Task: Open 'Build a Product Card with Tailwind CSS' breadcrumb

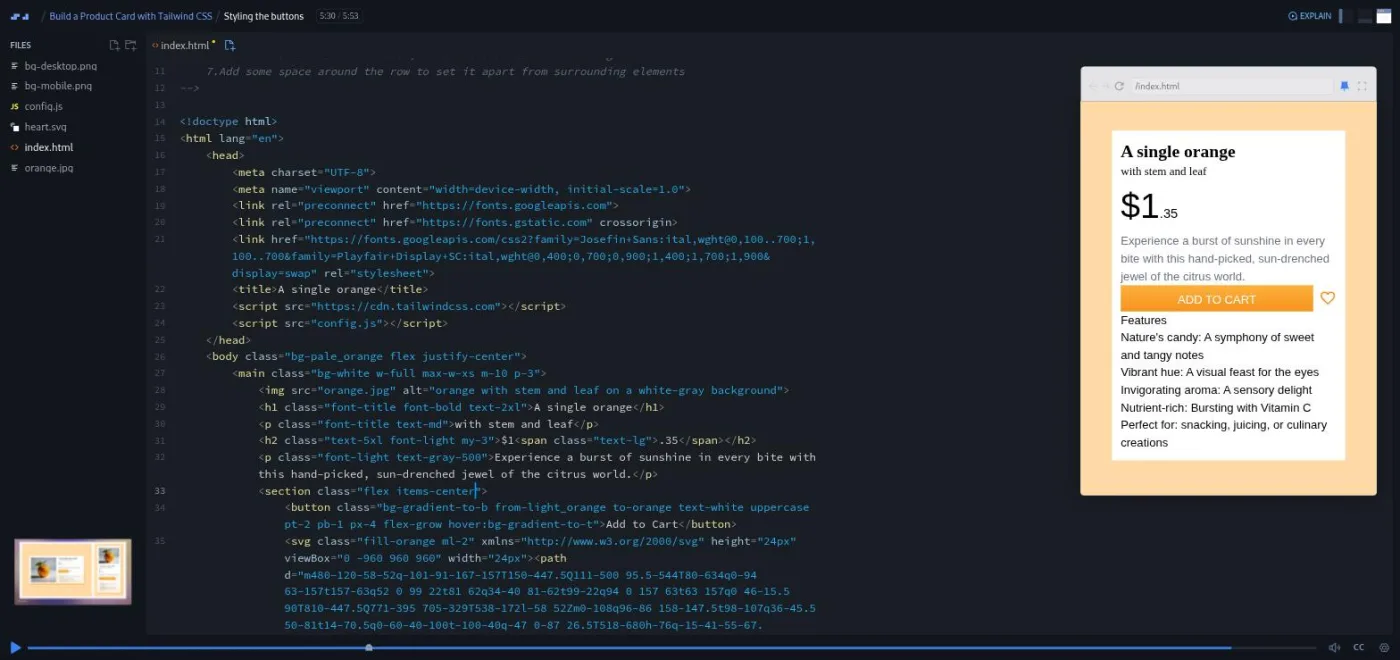Action: coord(131,16)
